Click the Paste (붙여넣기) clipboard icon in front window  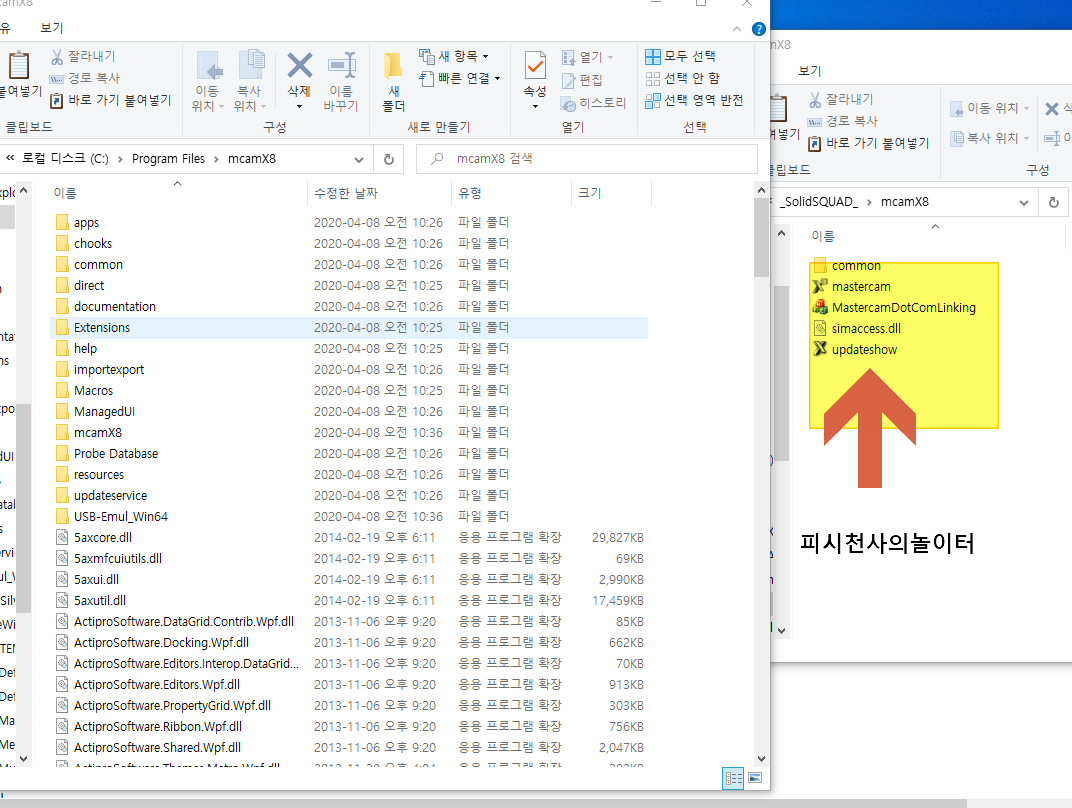18,66
